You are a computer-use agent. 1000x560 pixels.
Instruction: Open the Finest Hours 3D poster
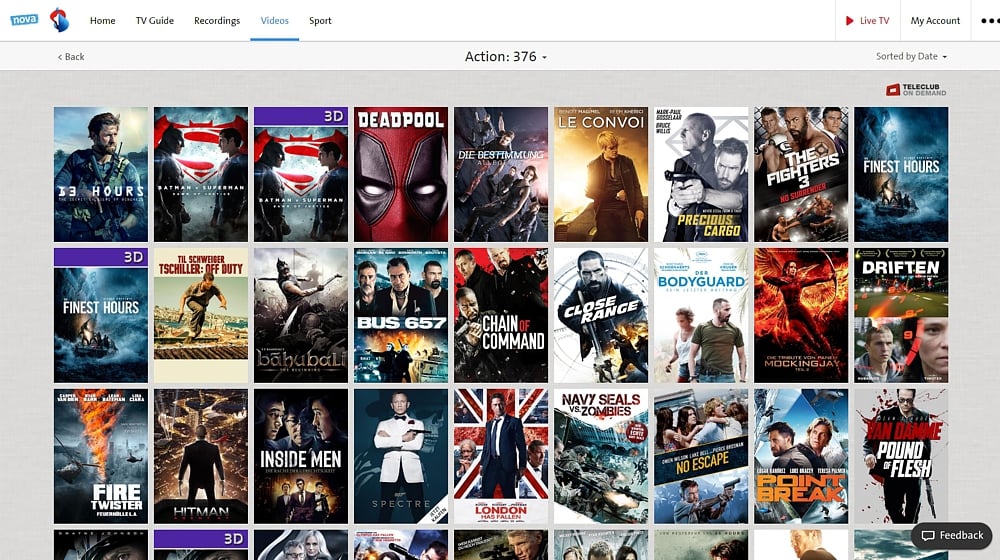click(x=101, y=315)
